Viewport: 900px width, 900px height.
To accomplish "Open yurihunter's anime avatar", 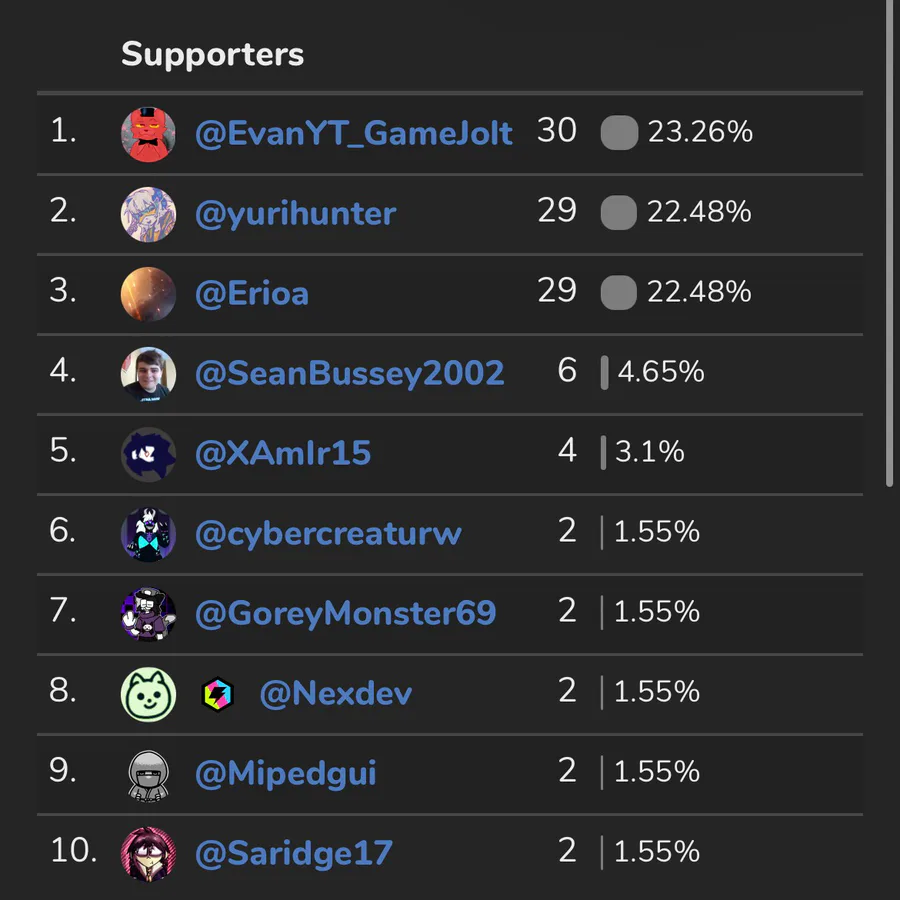I will click(148, 213).
